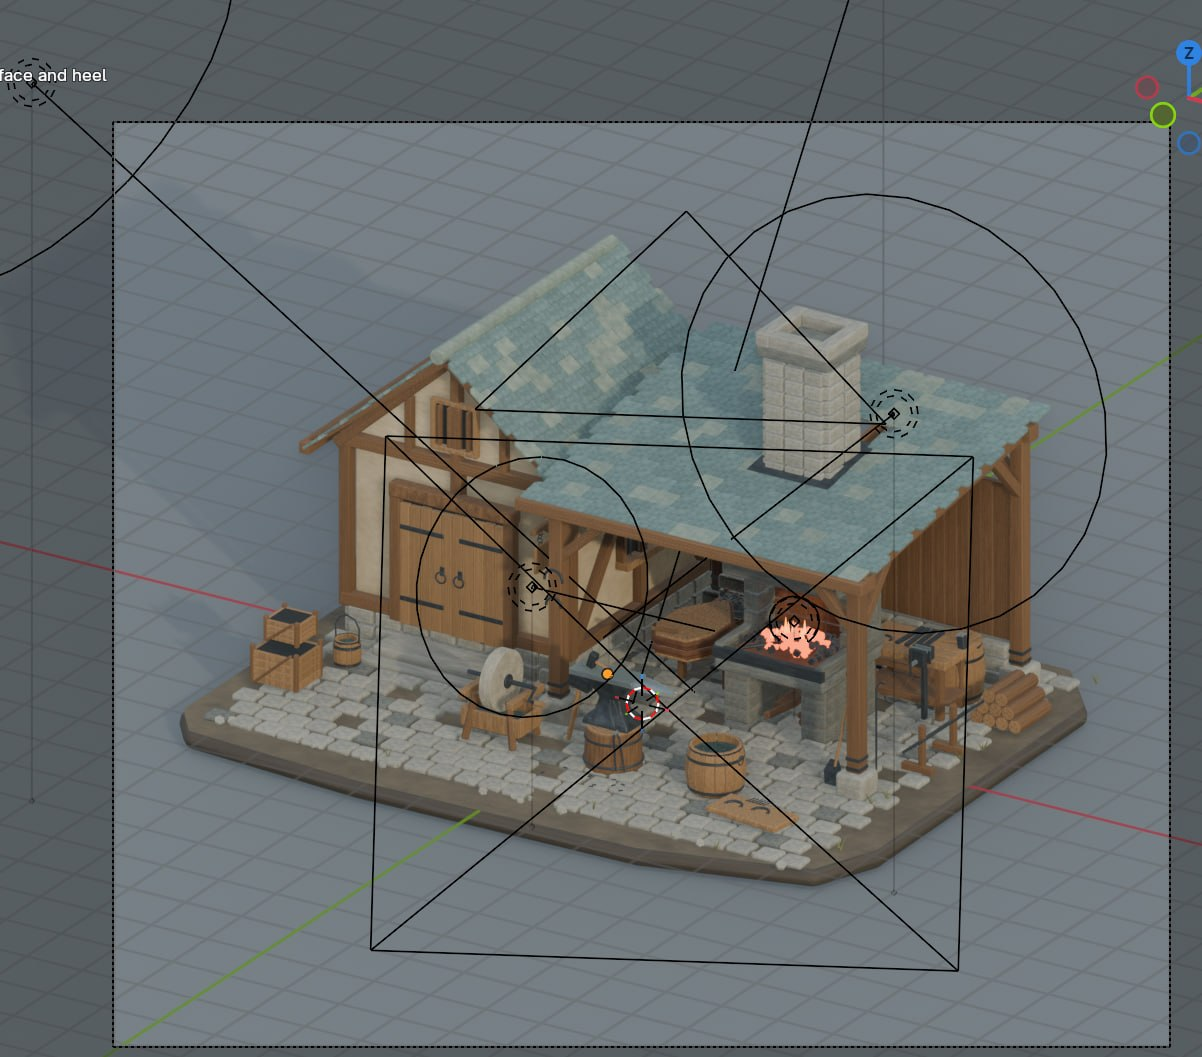This screenshot has height=1057, width=1202.
Task: Select the orange object origin dot
Action: 607,674
